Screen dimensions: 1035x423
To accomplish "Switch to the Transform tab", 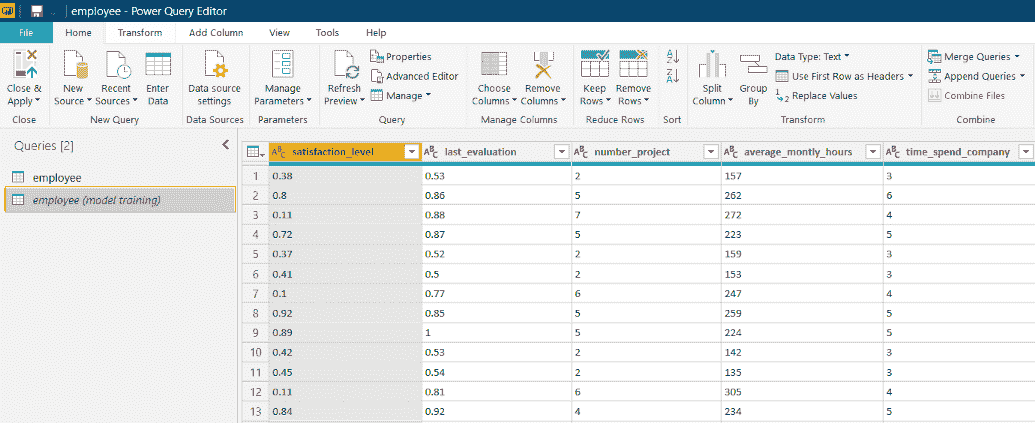I will click(x=139, y=33).
